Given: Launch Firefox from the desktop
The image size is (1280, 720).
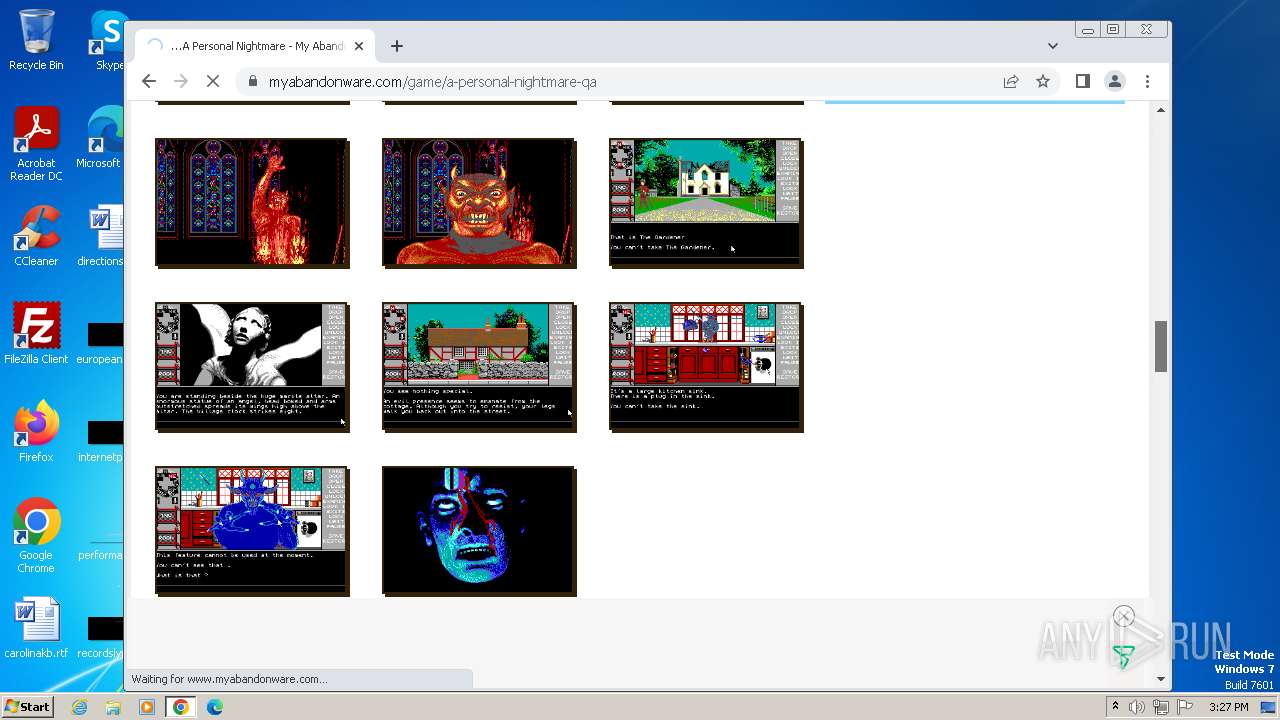Looking at the screenshot, I should (x=36, y=432).
